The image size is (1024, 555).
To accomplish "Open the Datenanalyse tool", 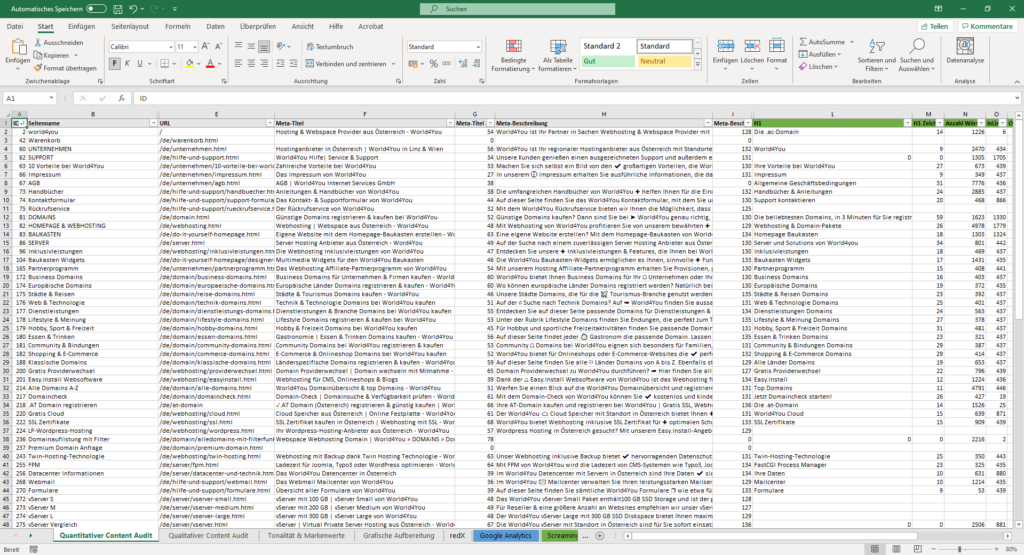I will pos(965,51).
